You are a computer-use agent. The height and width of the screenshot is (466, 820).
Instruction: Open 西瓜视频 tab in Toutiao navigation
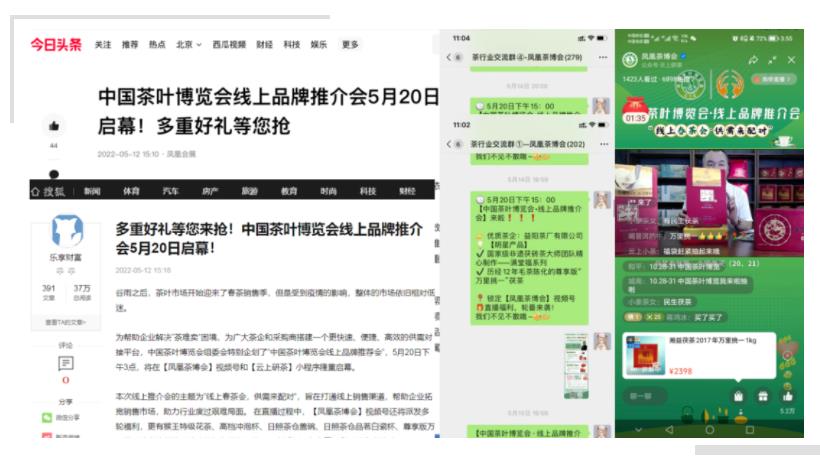[x=229, y=44]
